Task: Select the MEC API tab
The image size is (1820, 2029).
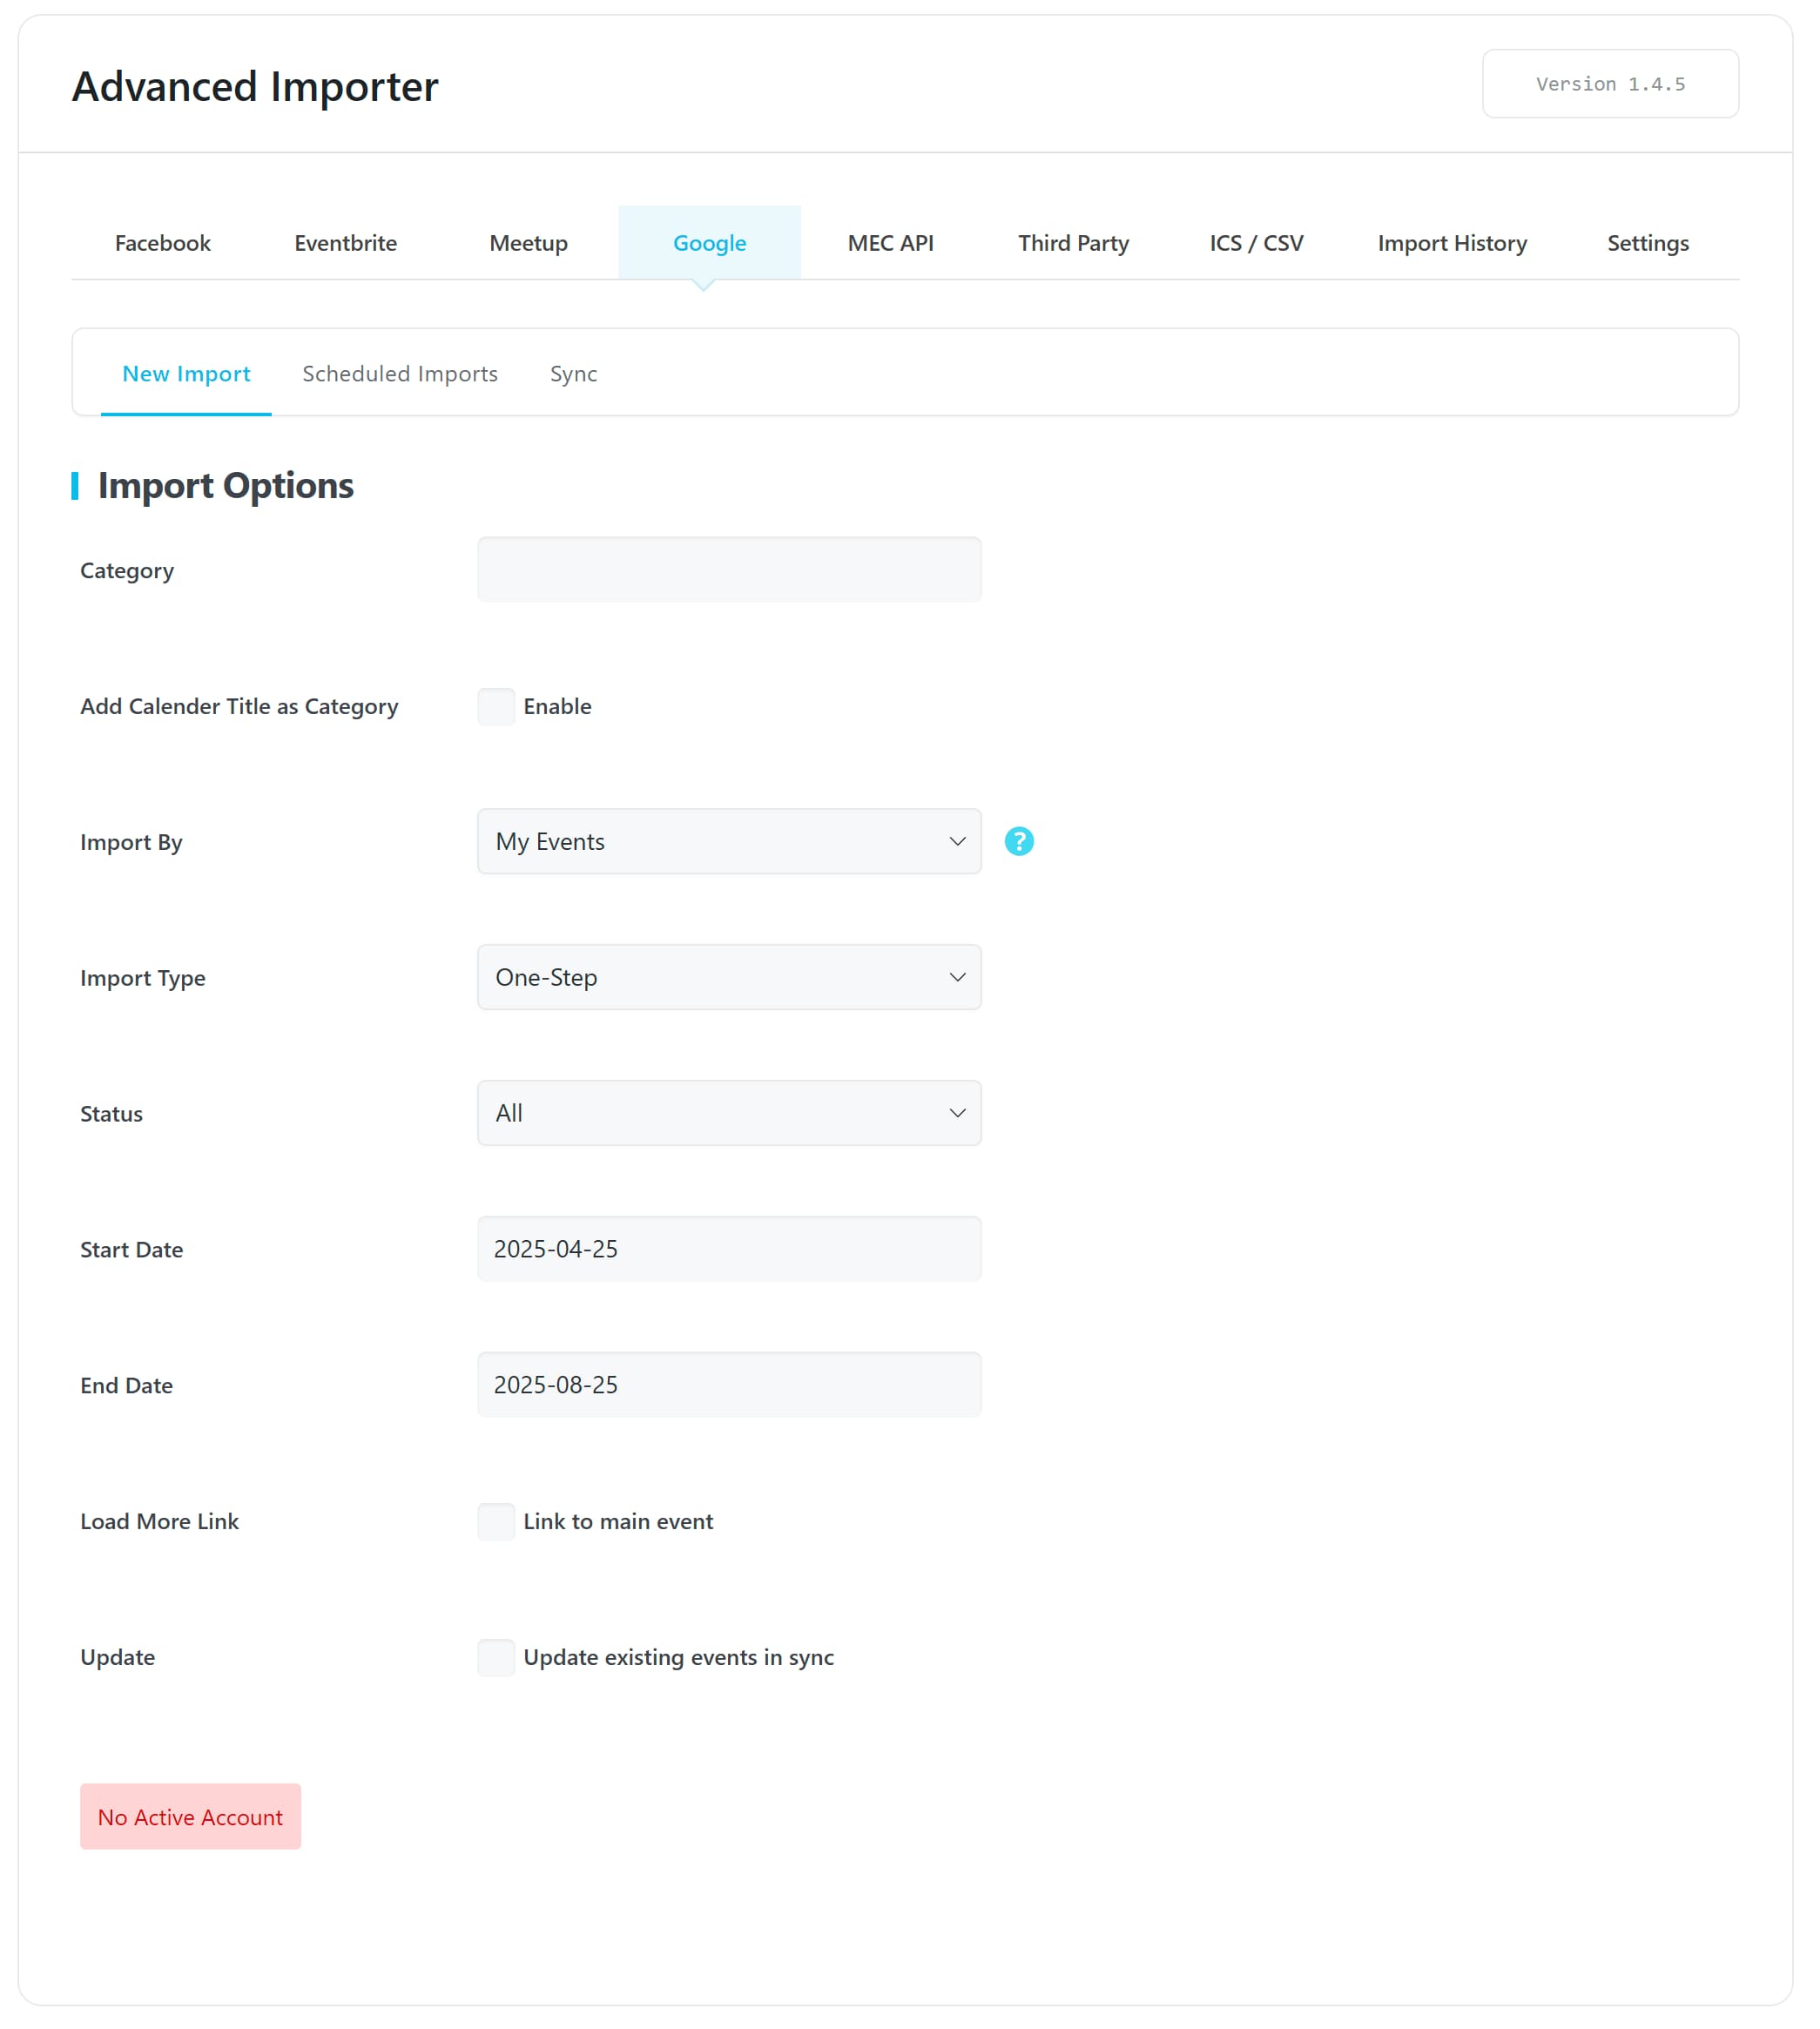Action: coord(890,243)
